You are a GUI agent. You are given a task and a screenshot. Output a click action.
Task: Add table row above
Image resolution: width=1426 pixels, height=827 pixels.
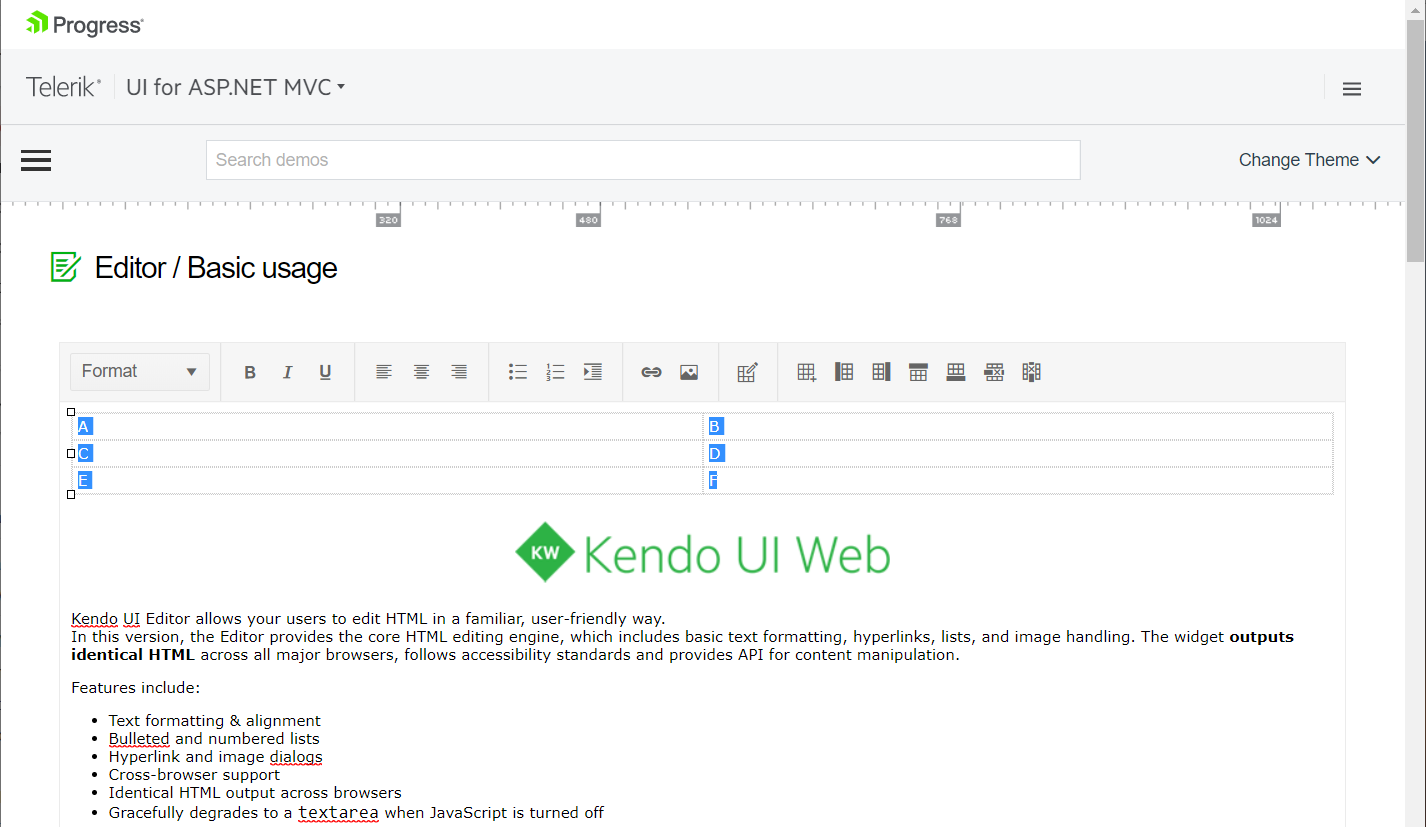[x=919, y=372]
